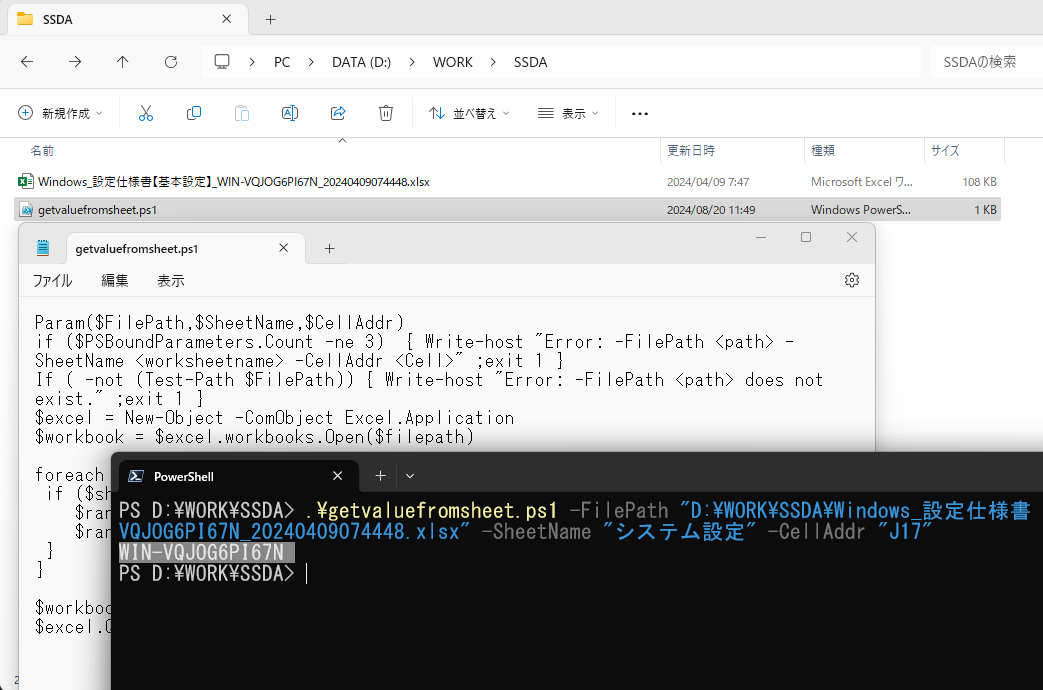This screenshot has width=1043, height=690.
Task: Click the DATA (D:) breadcrumb item
Action: [361, 62]
